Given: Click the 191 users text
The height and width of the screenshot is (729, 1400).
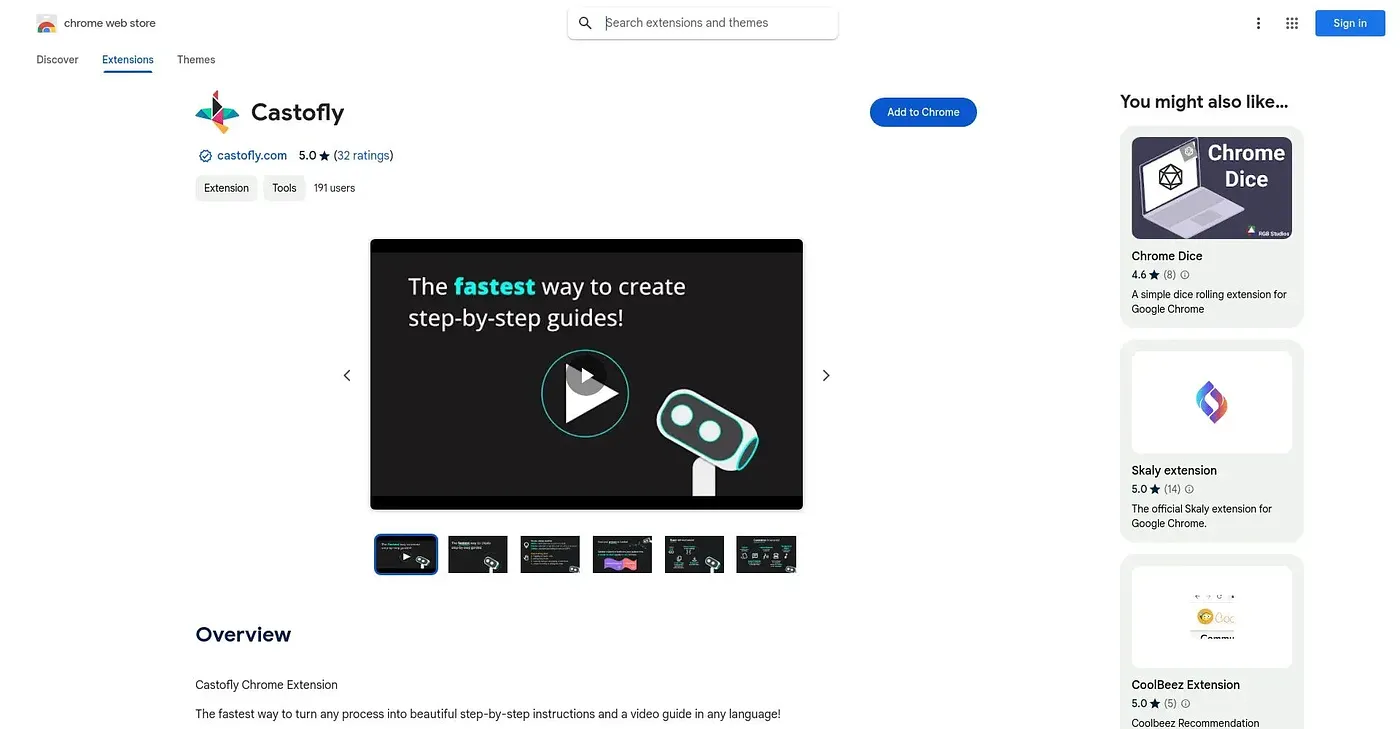Looking at the screenshot, I should coord(334,188).
